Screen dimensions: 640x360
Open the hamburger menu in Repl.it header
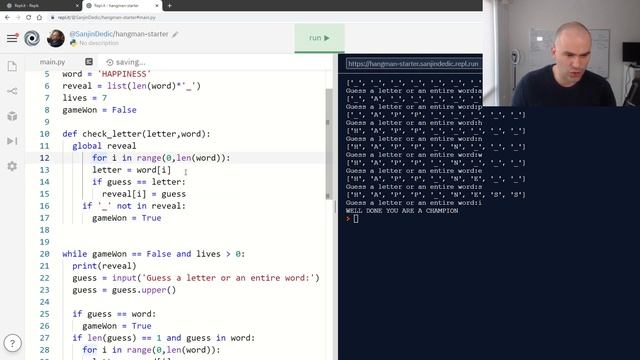pyautogui.click(x=12, y=38)
